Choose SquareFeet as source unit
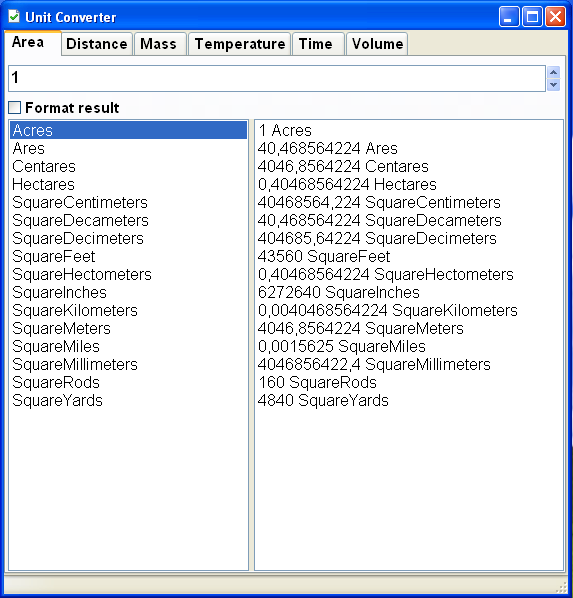 [x=129, y=257]
